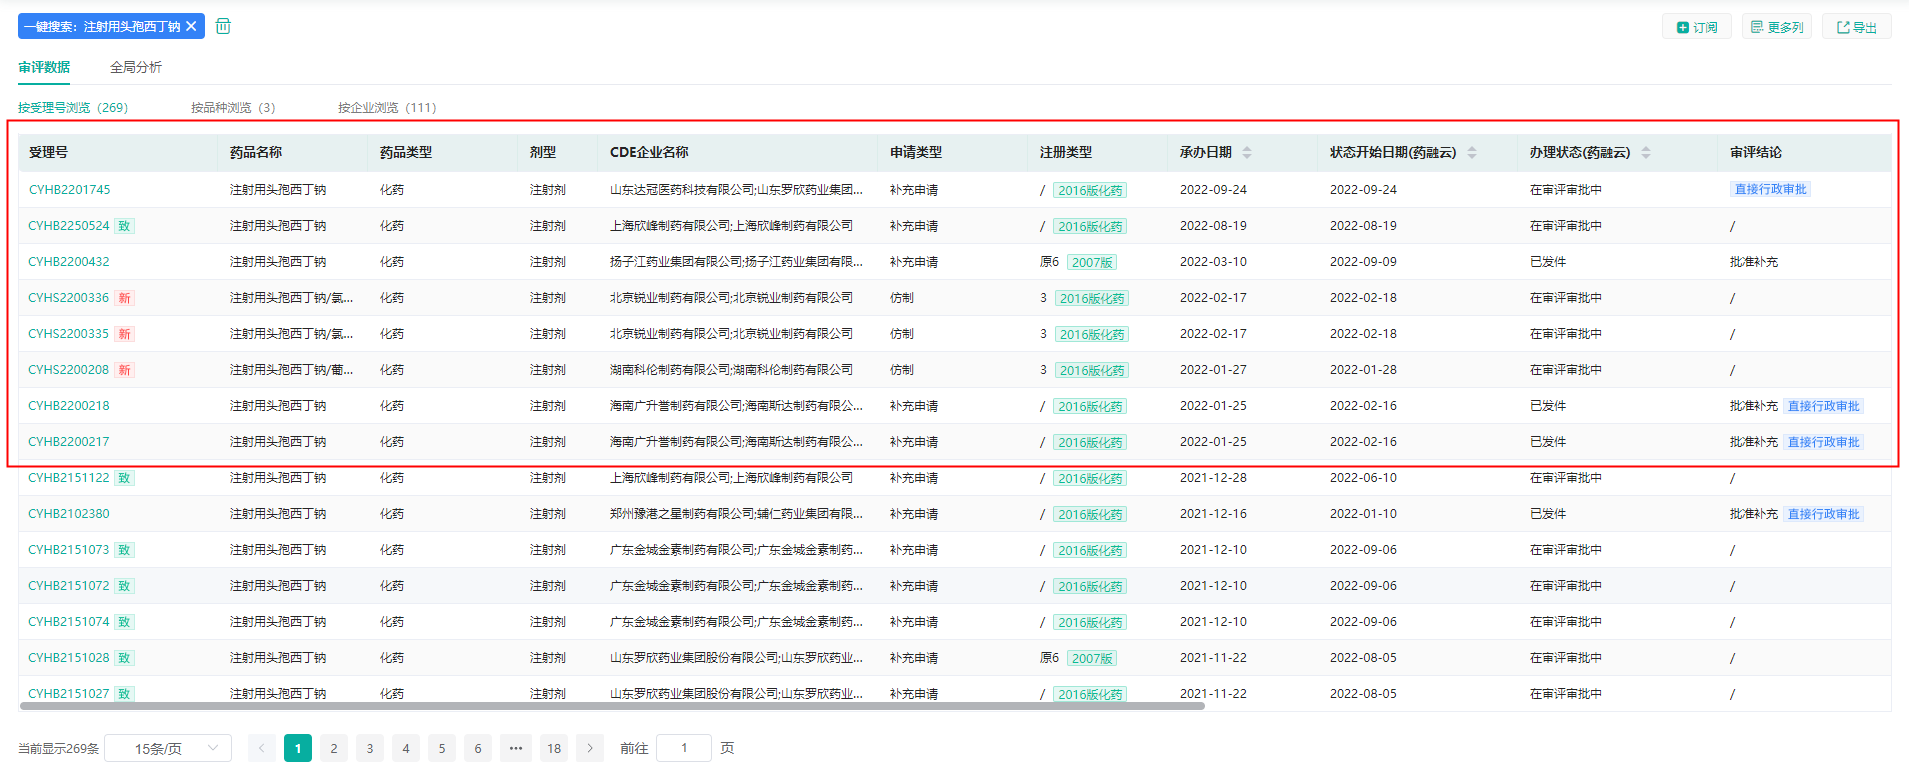Click the 订阅 subscribe button

(1697, 27)
